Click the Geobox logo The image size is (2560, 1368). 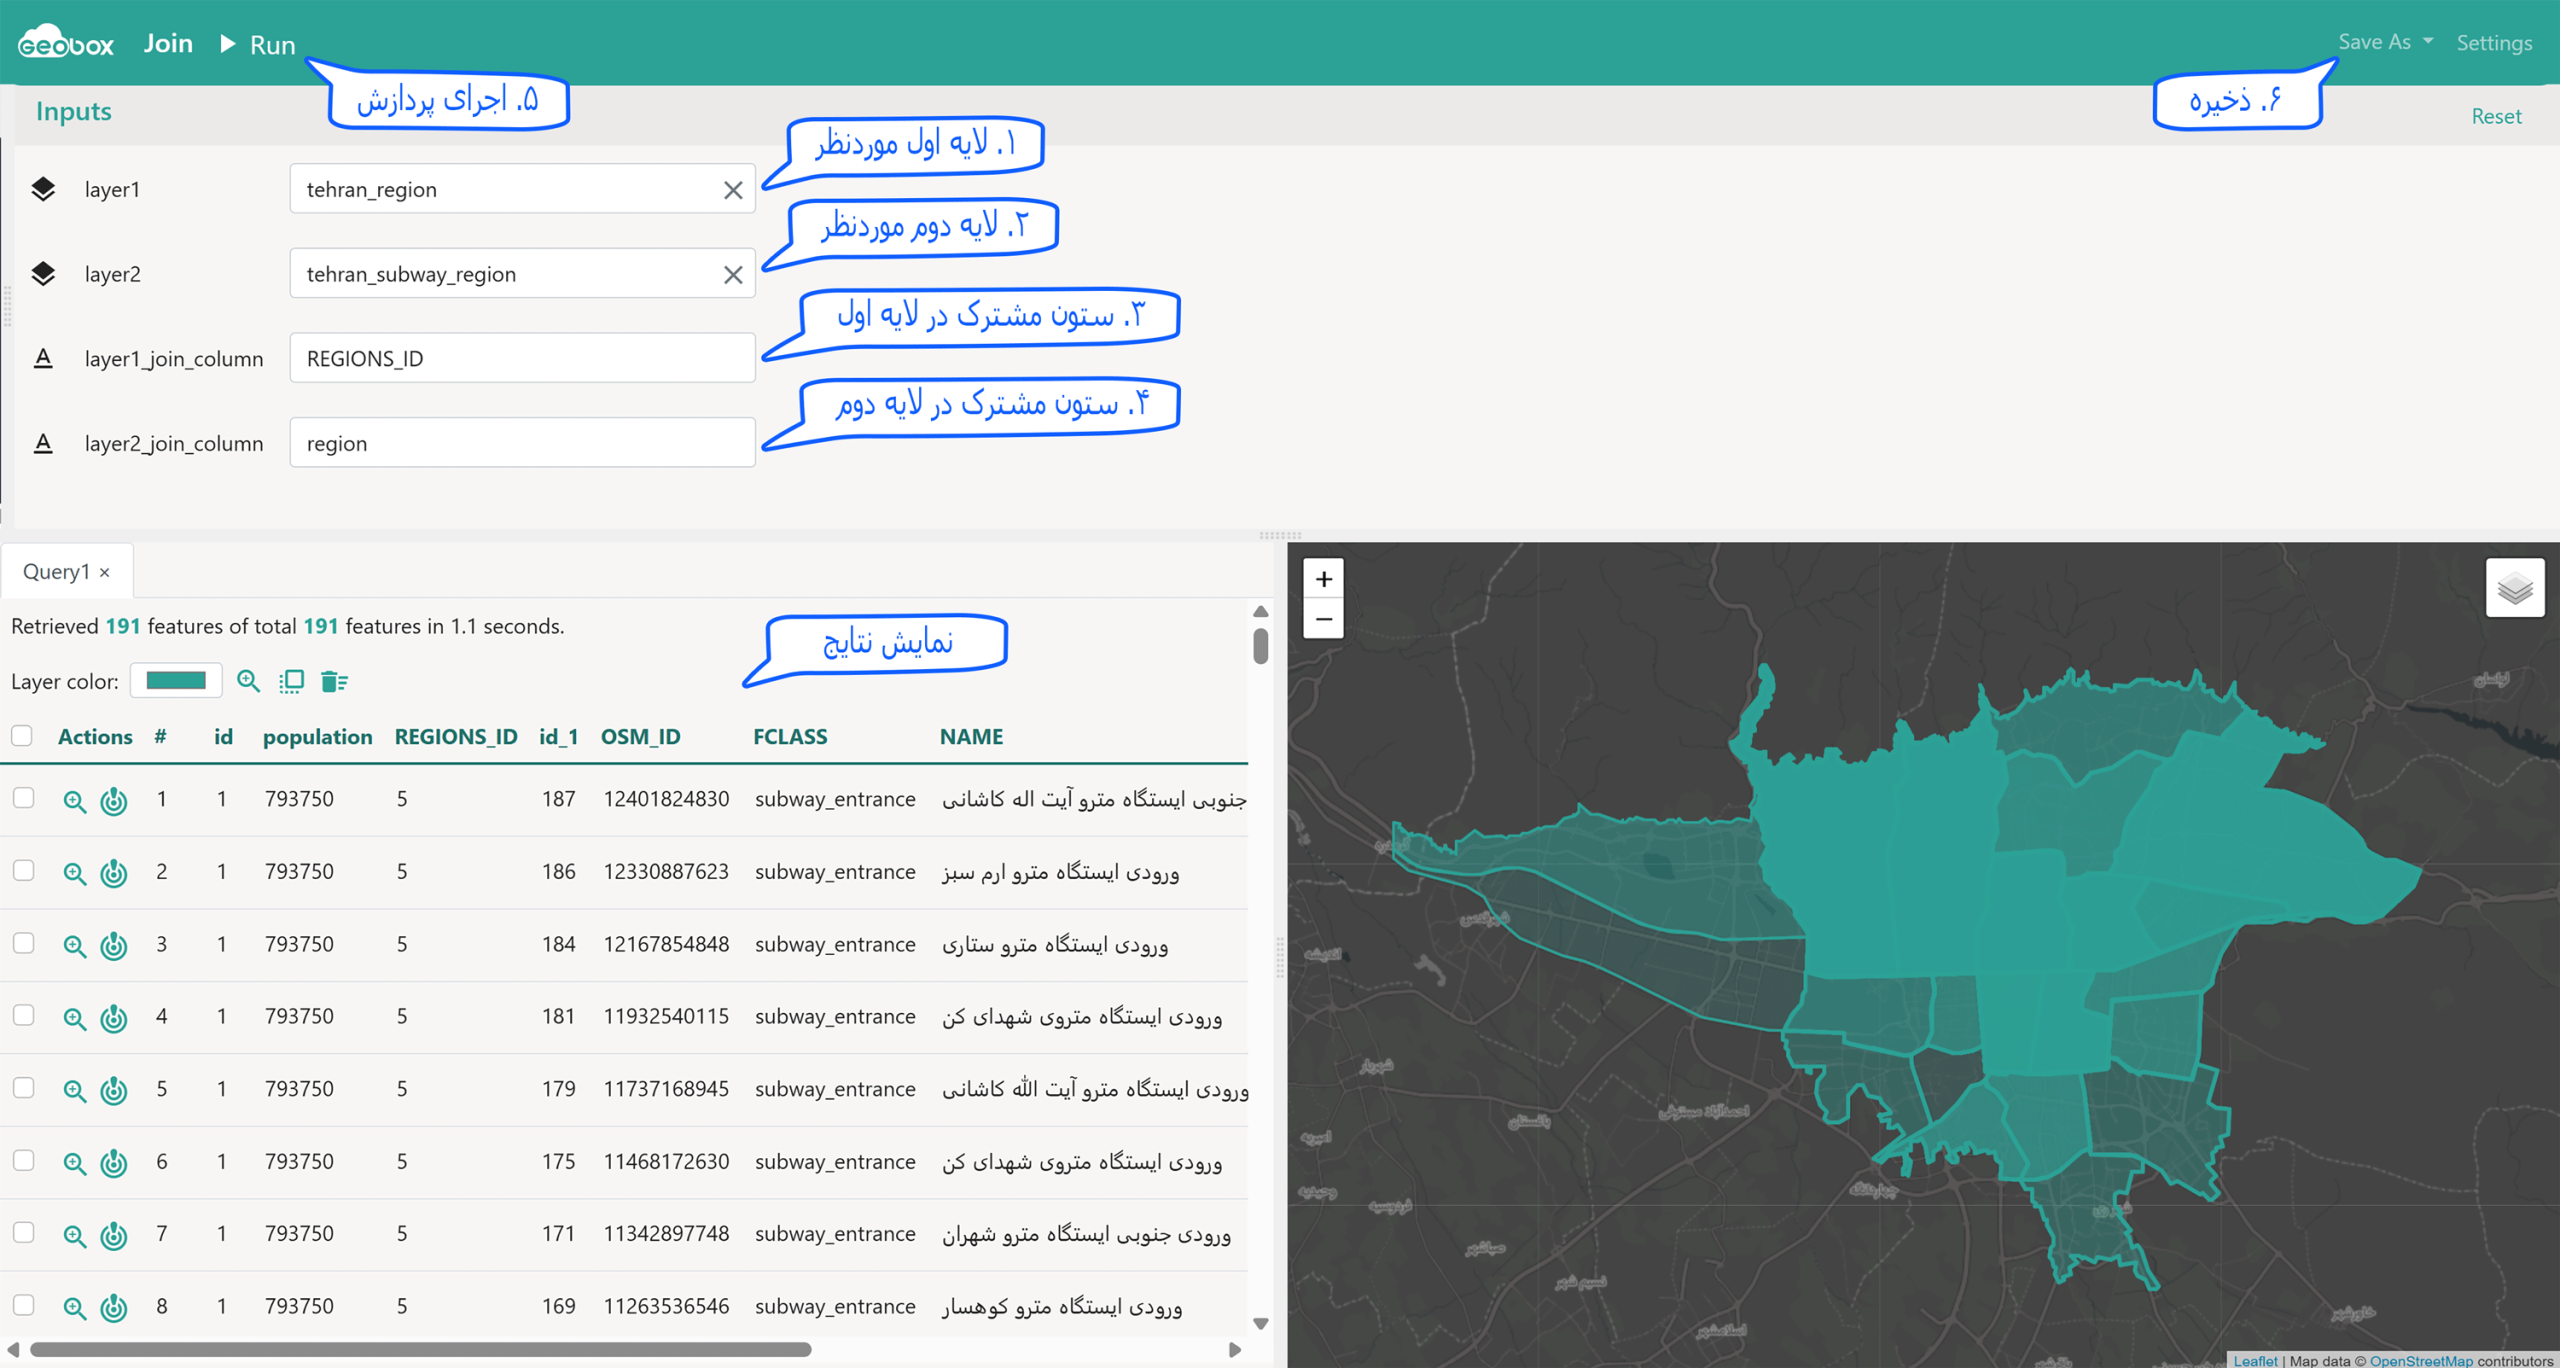click(x=66, y=43)
